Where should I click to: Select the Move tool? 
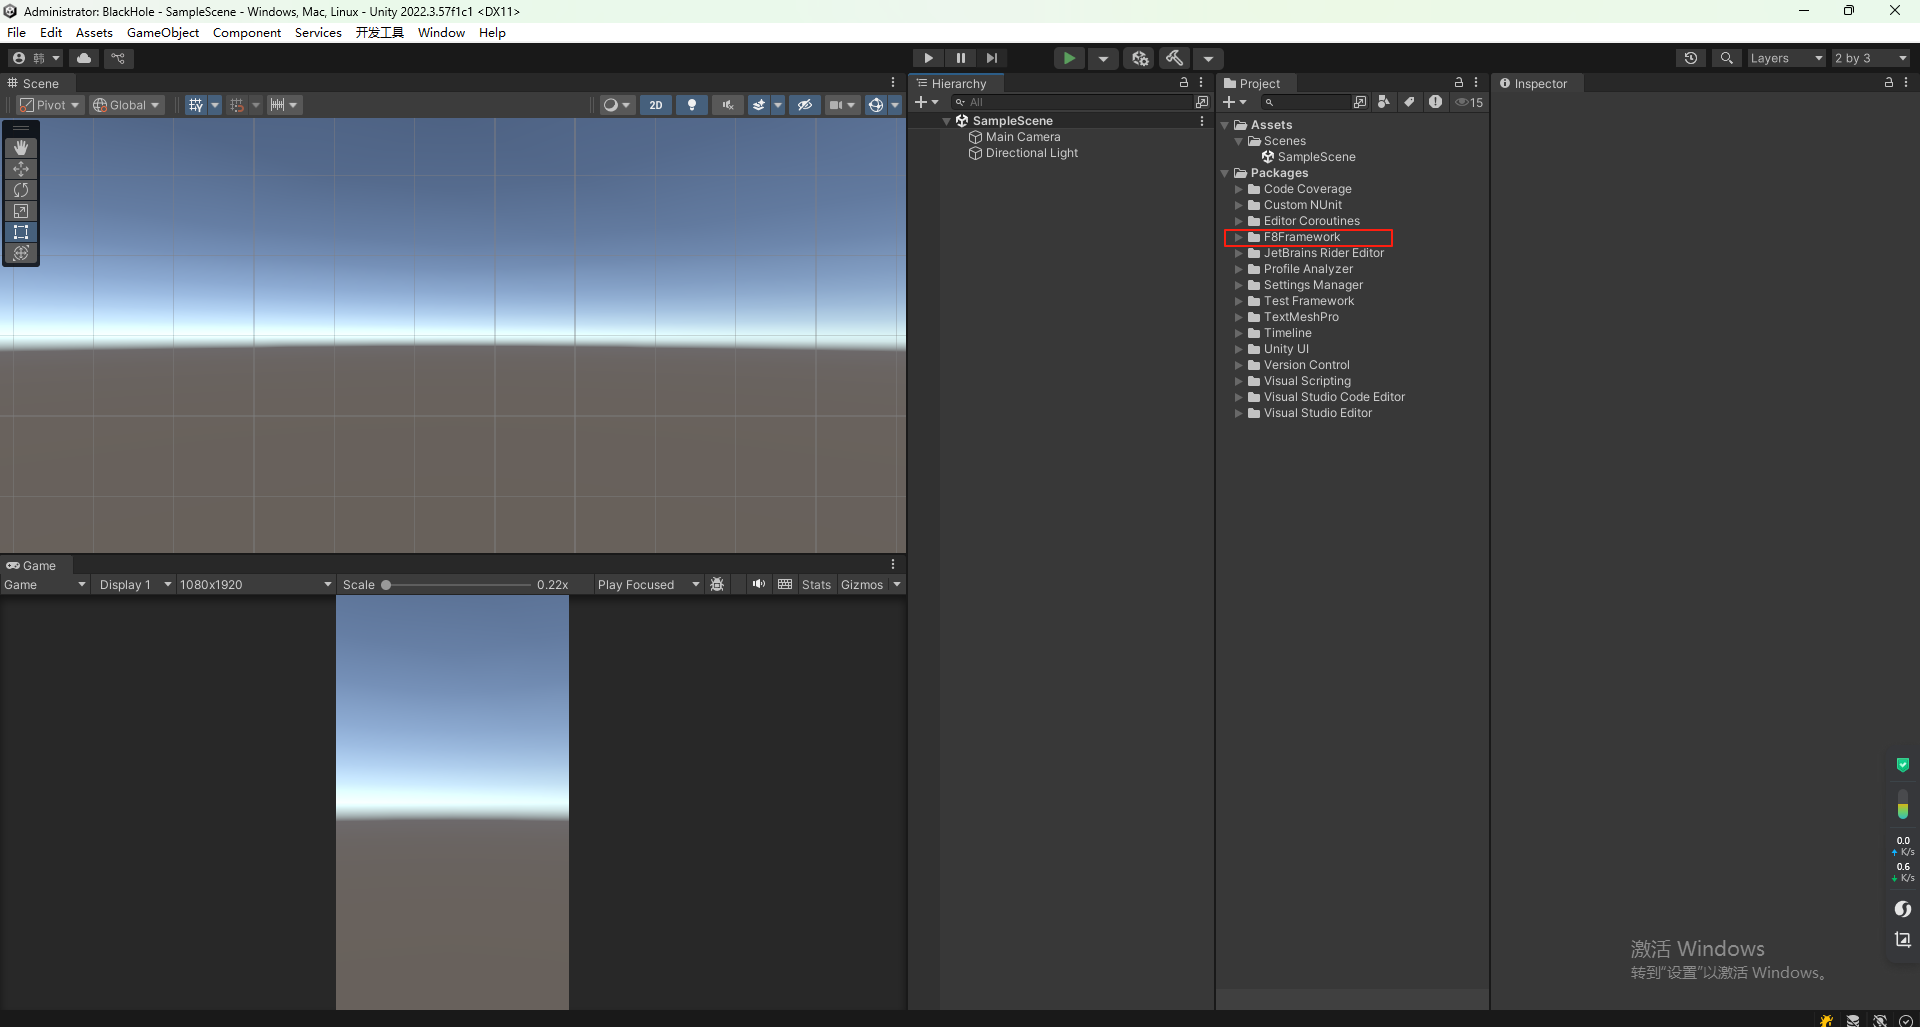point(20,169)
